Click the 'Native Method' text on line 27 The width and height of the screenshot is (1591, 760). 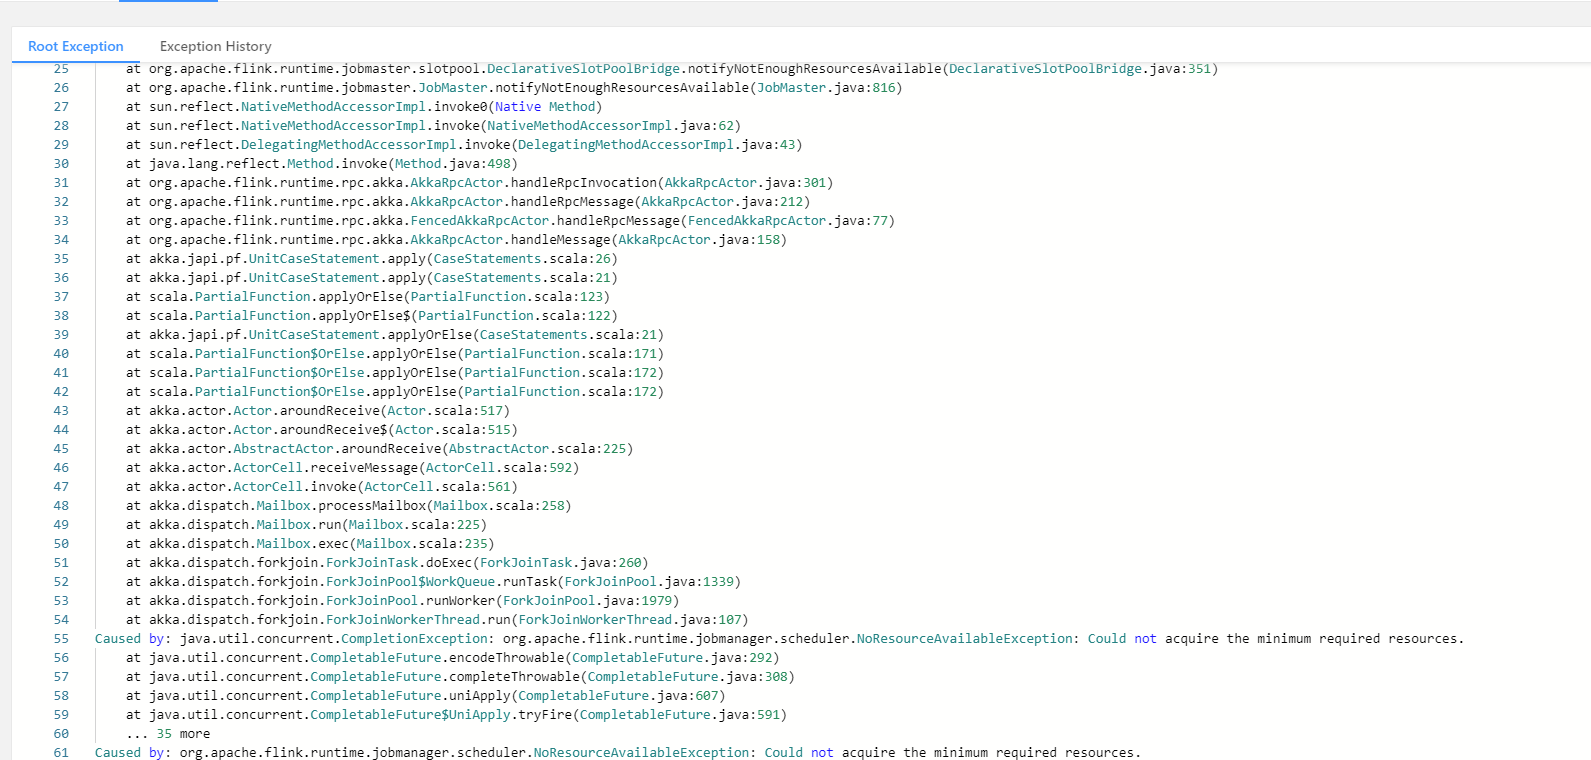point(544,107)
